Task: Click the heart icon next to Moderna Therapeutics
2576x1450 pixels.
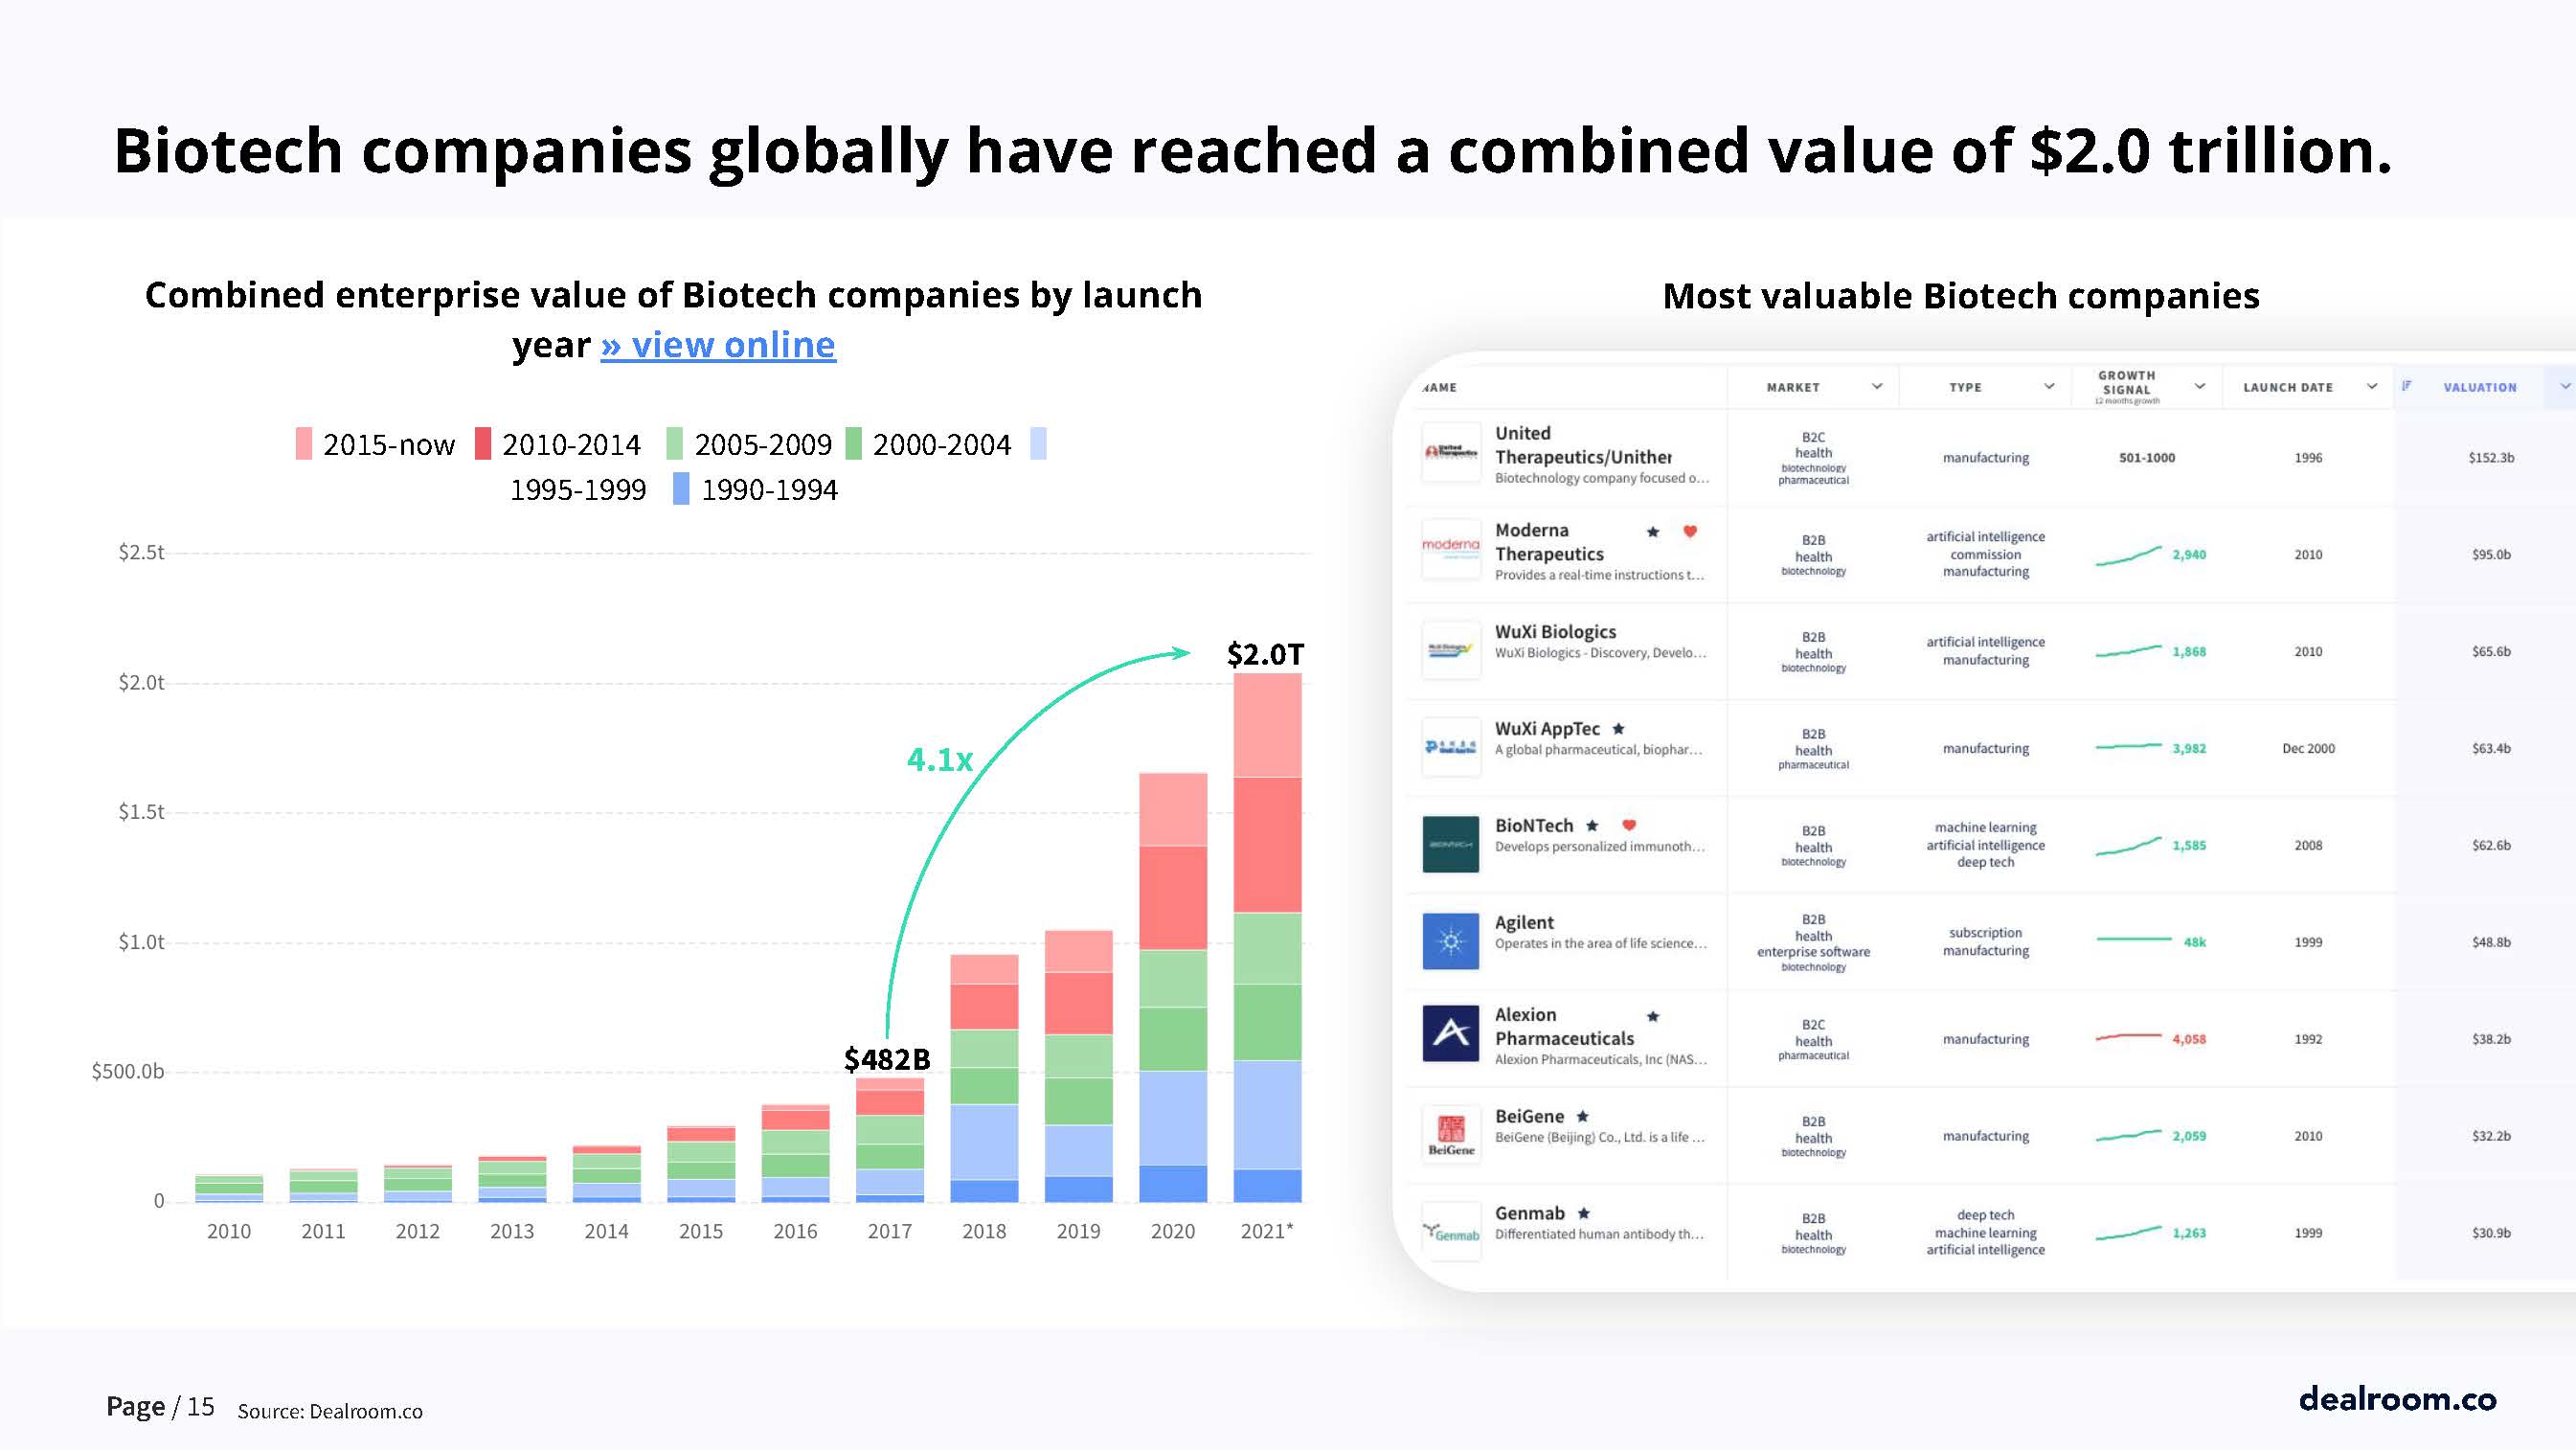Action: pos(1690,531)
